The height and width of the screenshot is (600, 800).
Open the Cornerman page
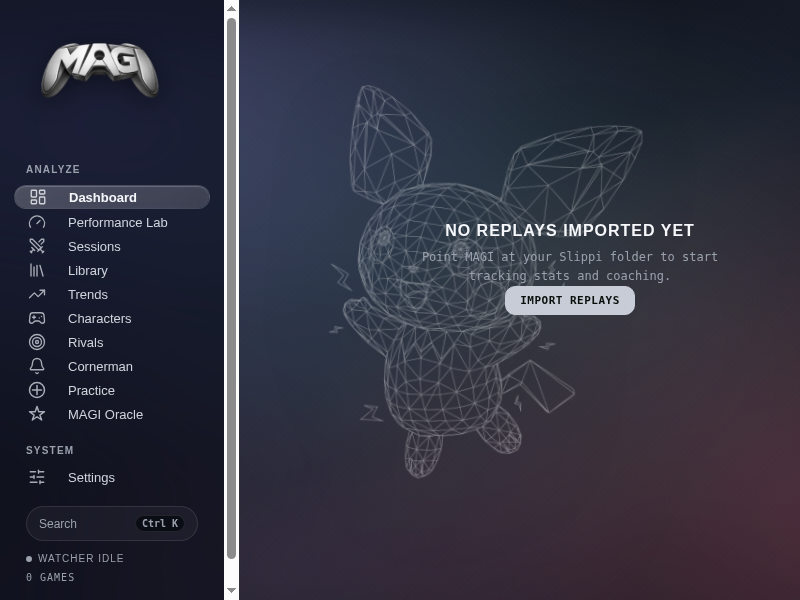pos(112,366)
